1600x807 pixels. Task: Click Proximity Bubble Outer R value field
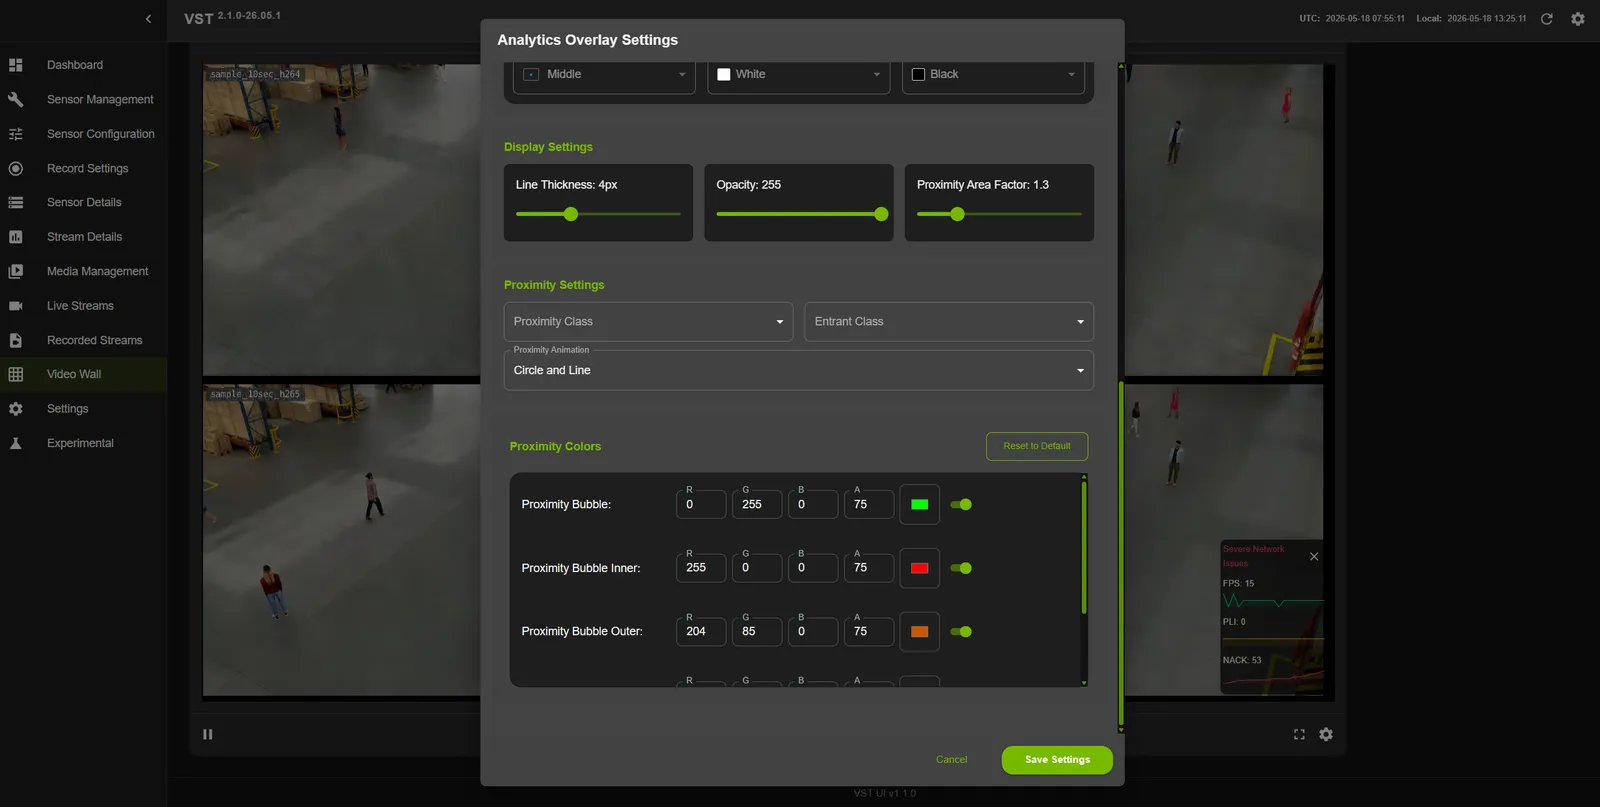[x=701, y=631]
